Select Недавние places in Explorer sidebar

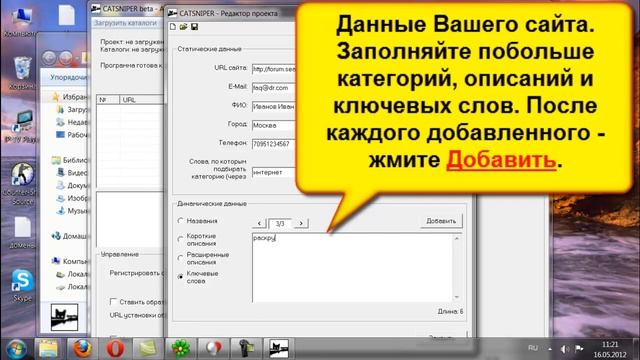[72, 122]
